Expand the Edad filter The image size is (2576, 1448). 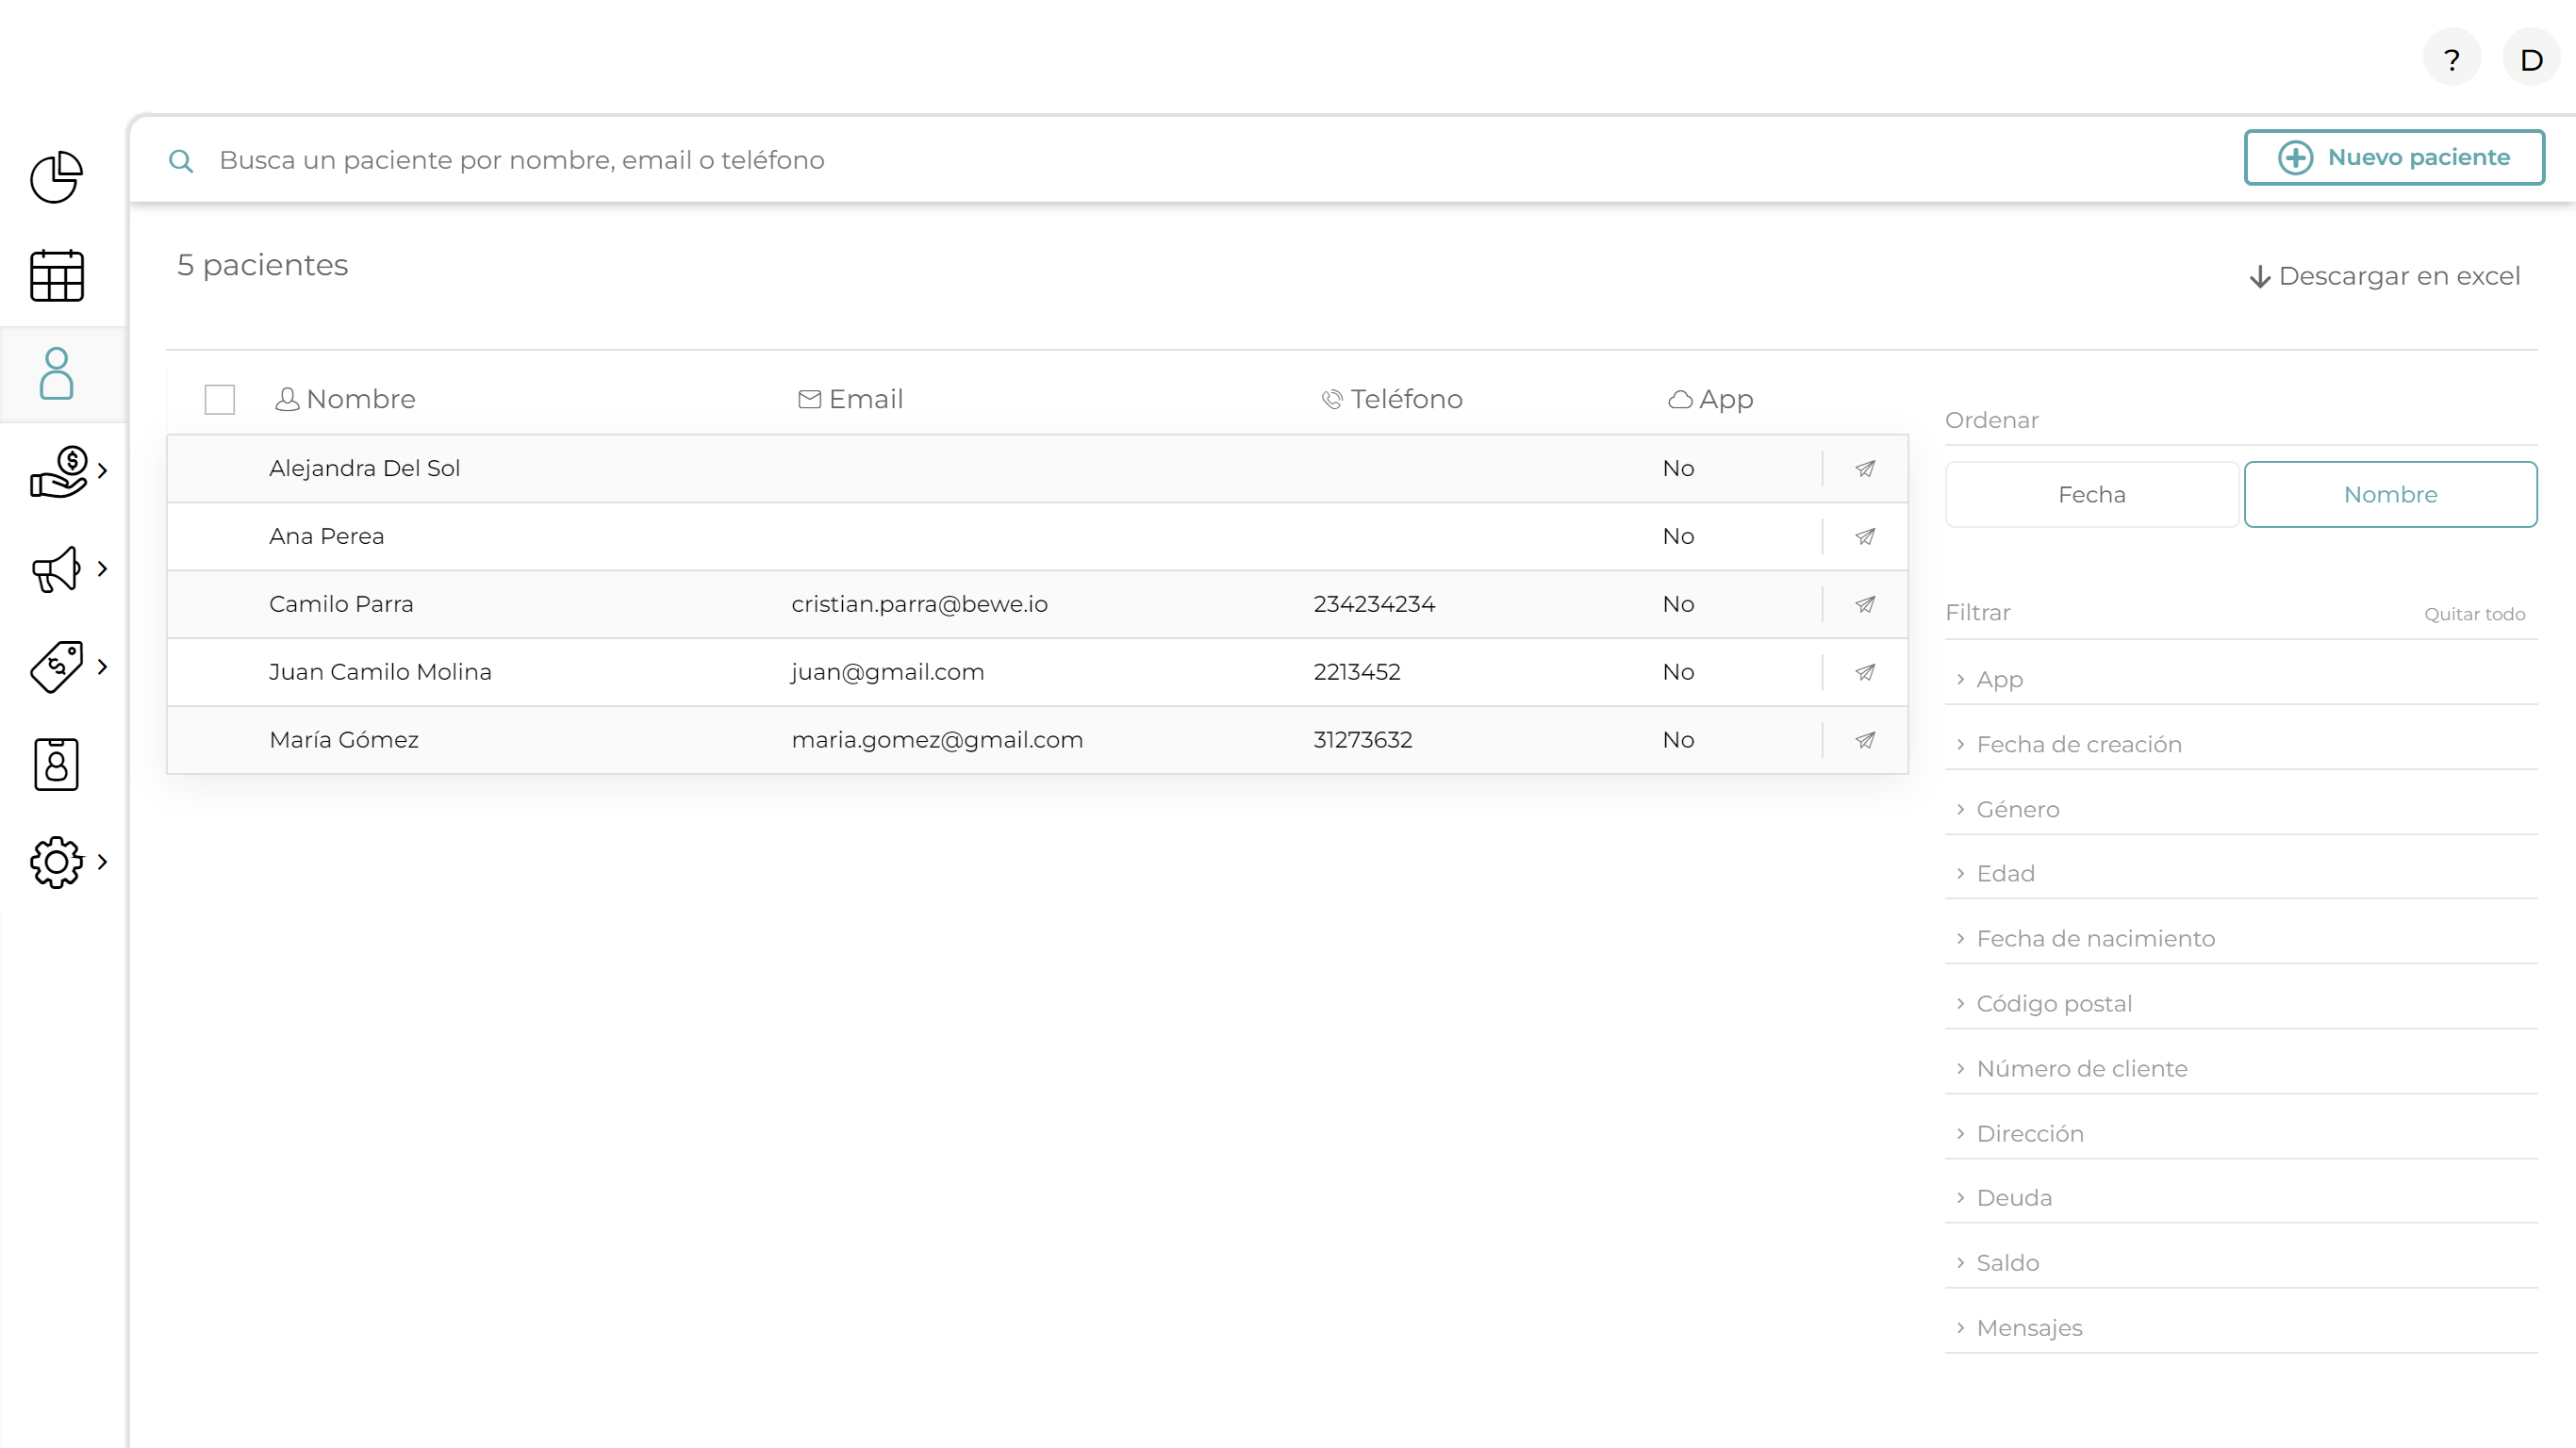pos(2241,873)
